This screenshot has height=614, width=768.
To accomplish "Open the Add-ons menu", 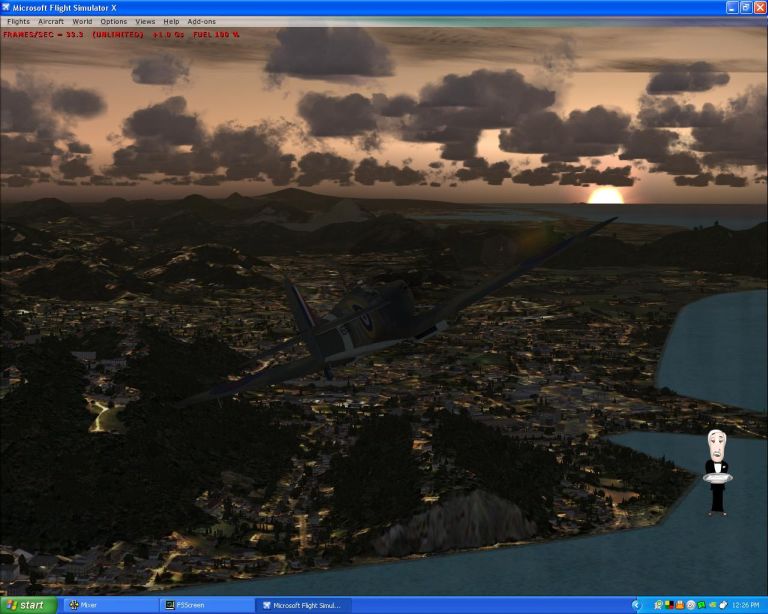I will click(201, 22).
